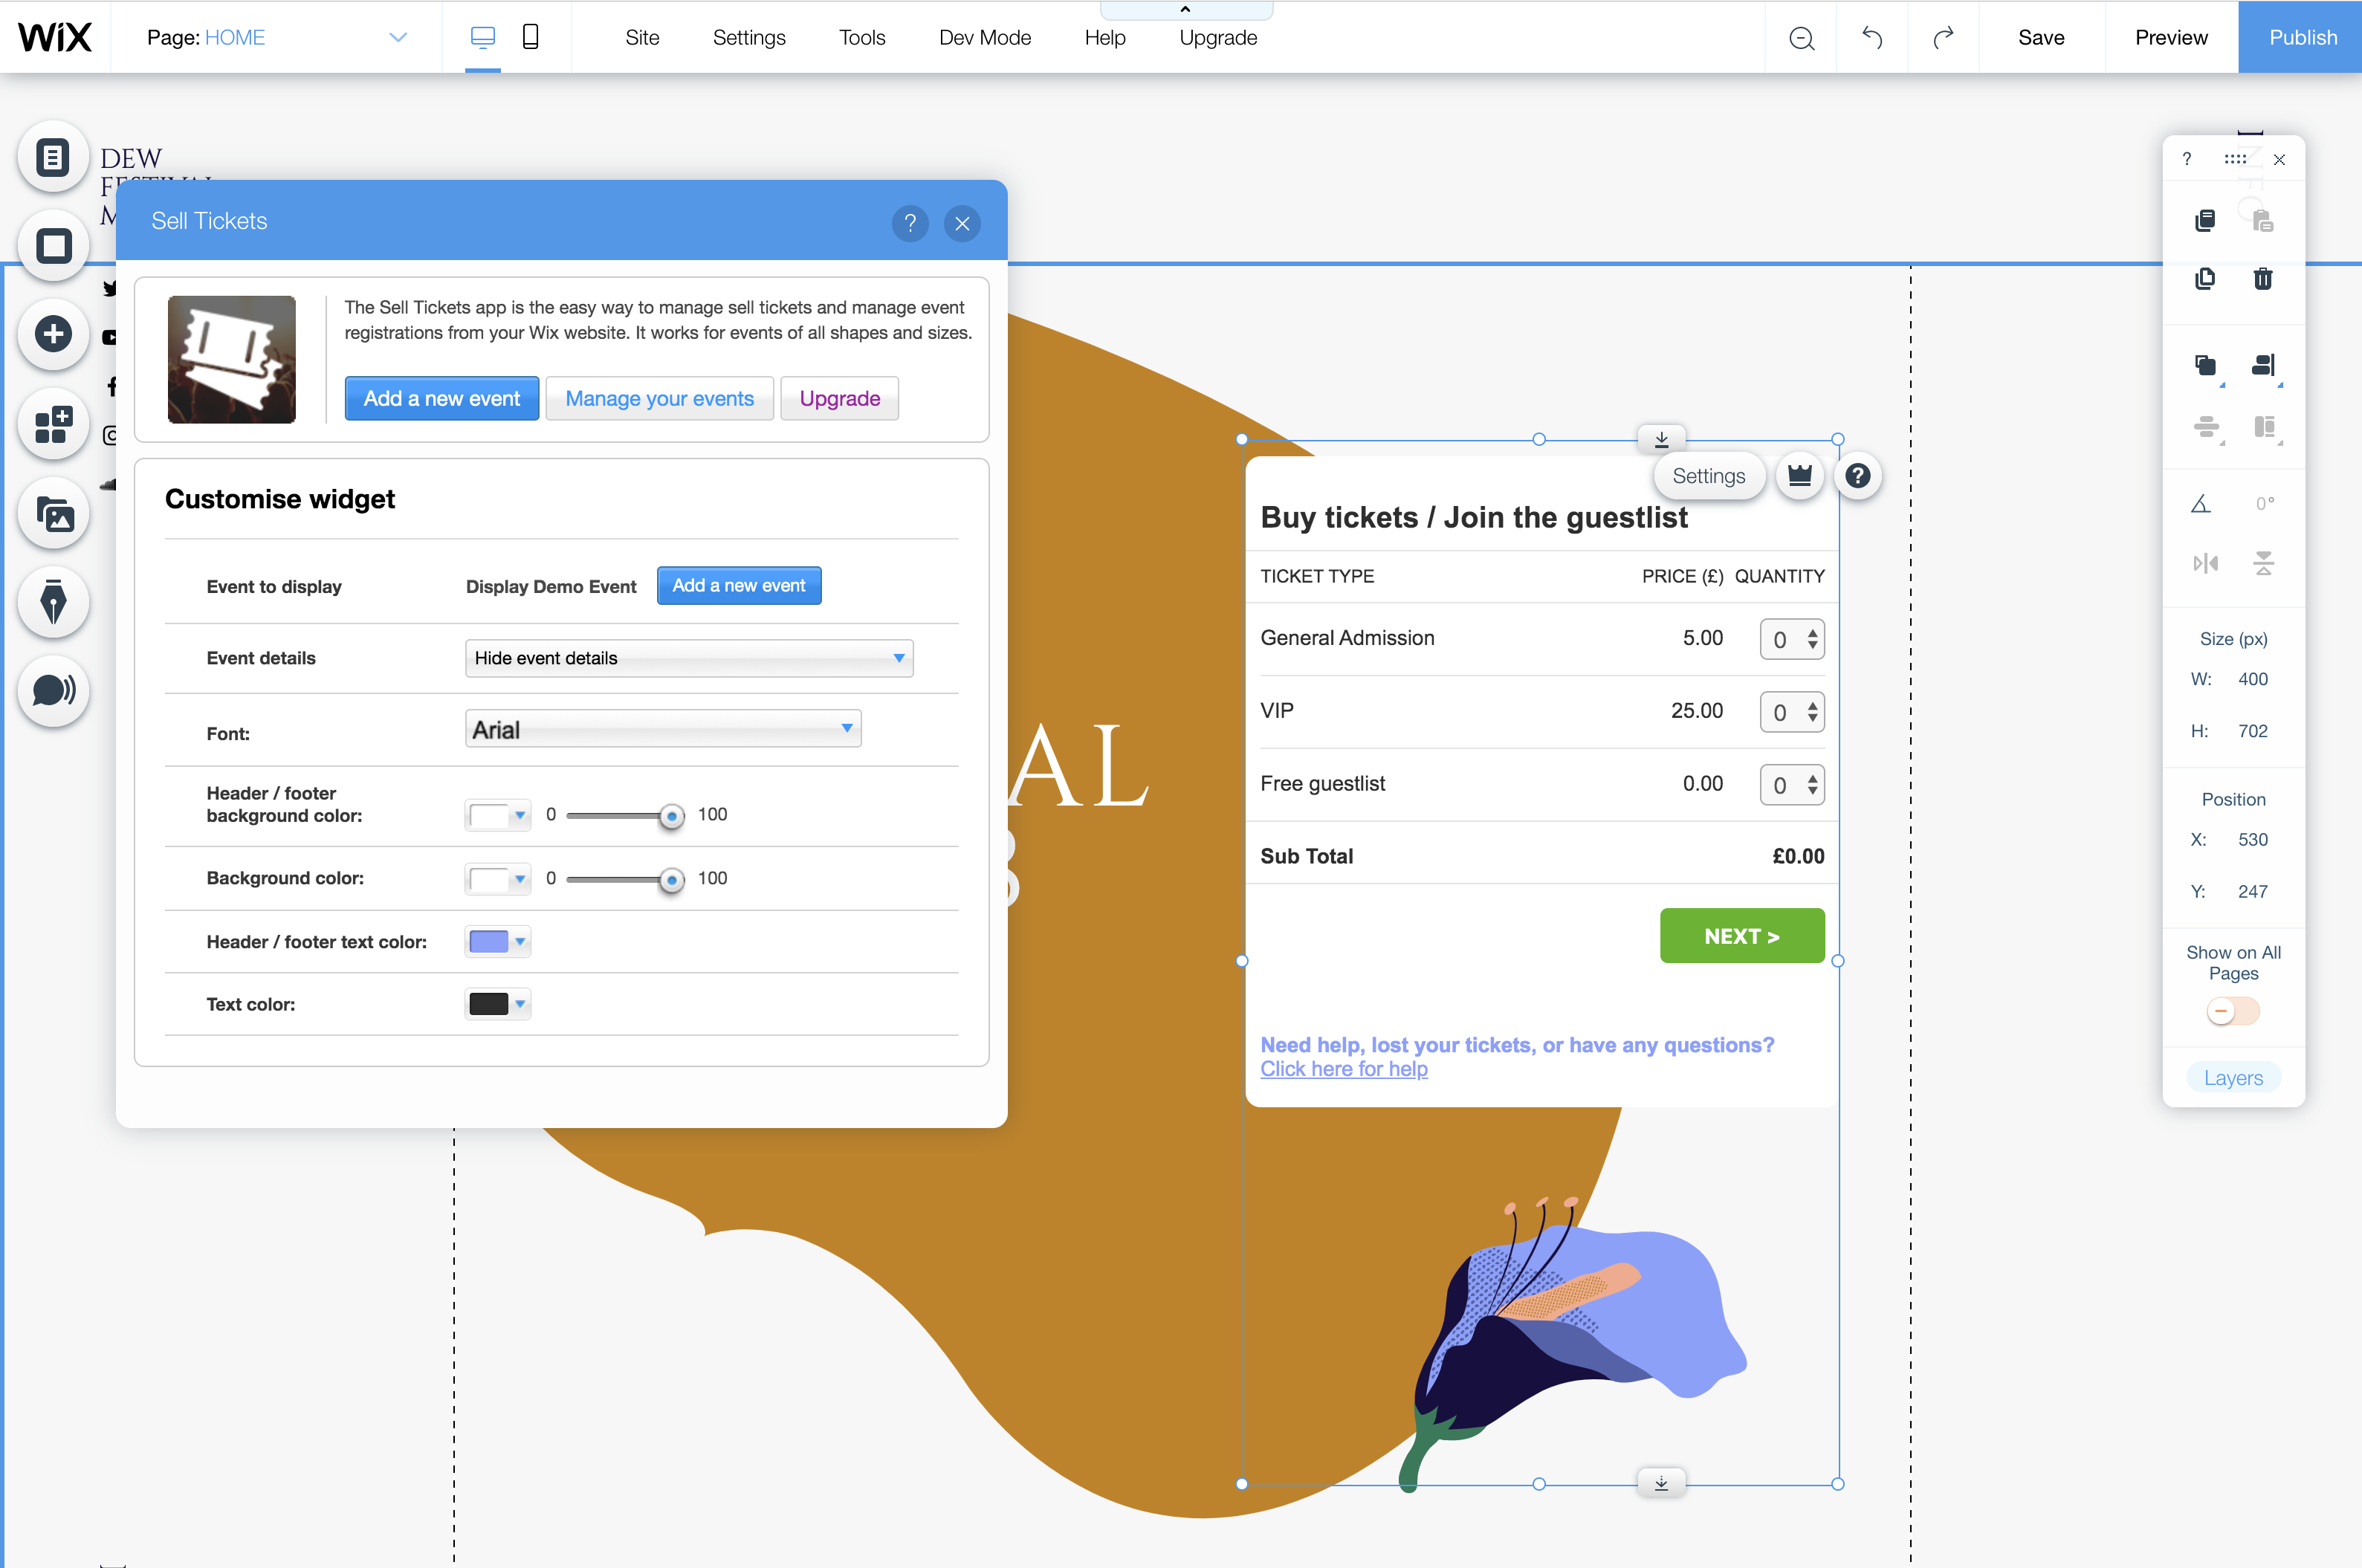Open the Add Apps sidebar icon

[53, 424]
